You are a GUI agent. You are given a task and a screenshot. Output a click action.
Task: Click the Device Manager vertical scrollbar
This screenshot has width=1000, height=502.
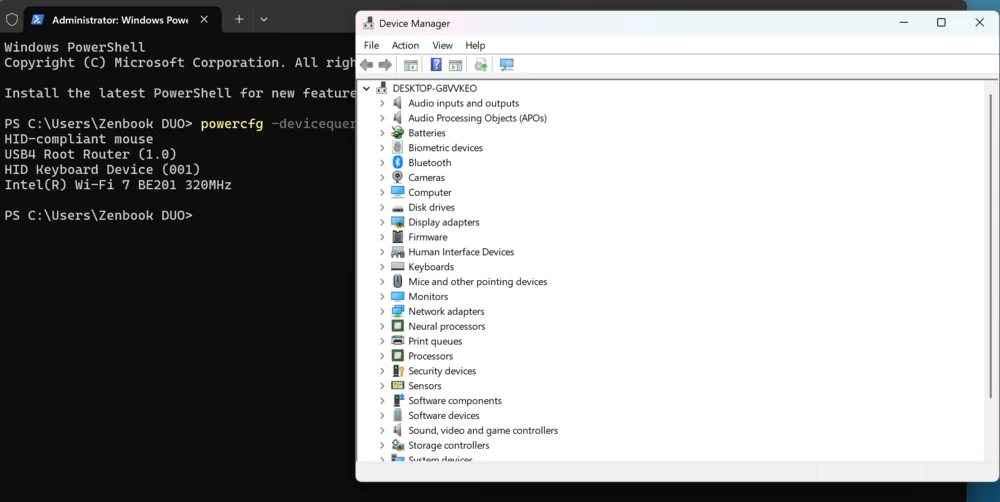tap(990, 246)
